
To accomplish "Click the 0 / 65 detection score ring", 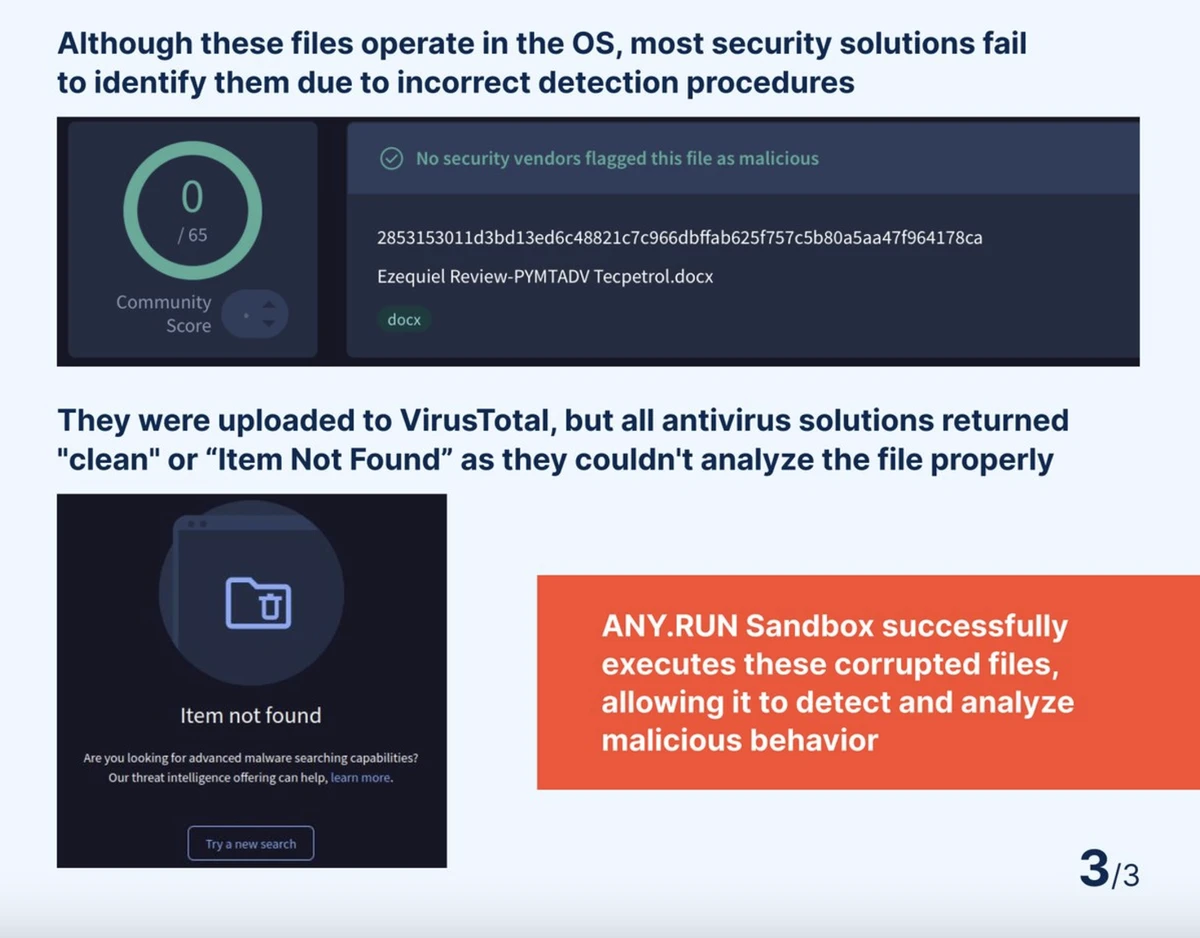I will tap(192, 211).
